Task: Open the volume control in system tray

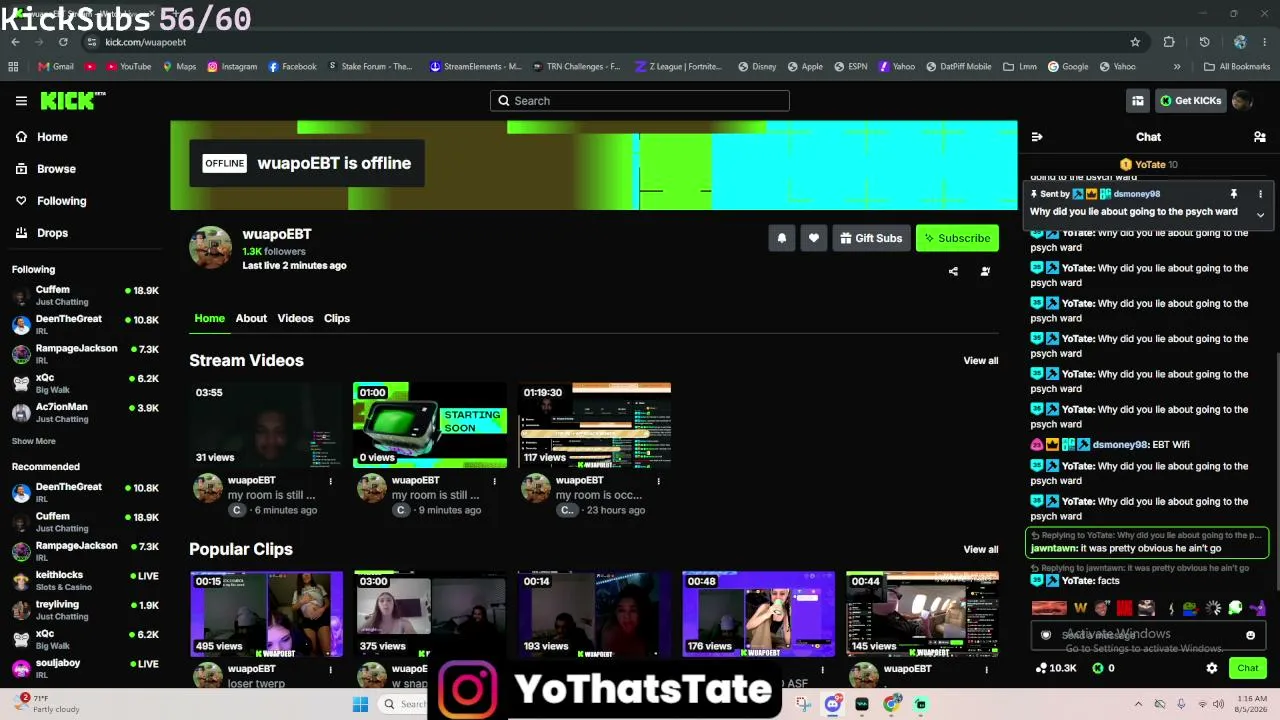Action: 1218,704
